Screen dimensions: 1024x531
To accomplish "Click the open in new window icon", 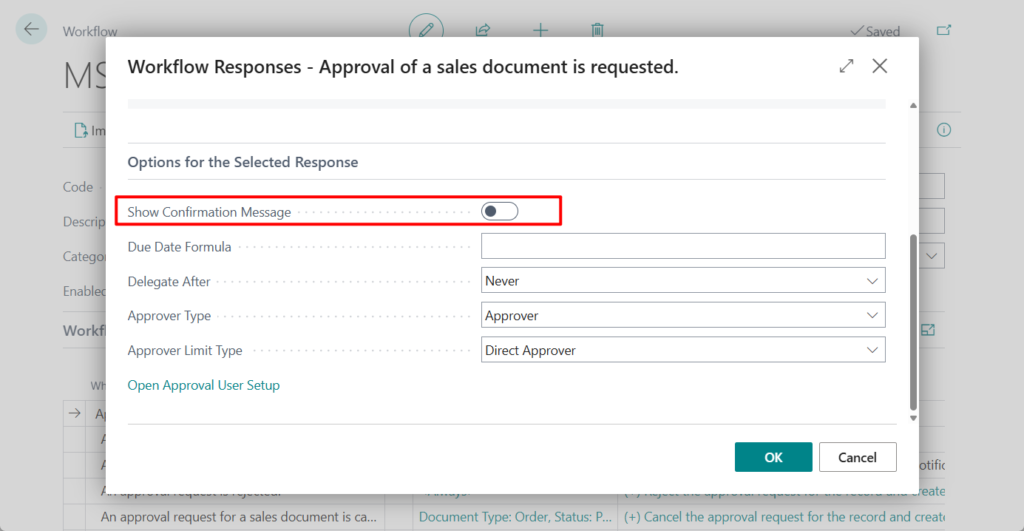I will click(x=943, y=31).
